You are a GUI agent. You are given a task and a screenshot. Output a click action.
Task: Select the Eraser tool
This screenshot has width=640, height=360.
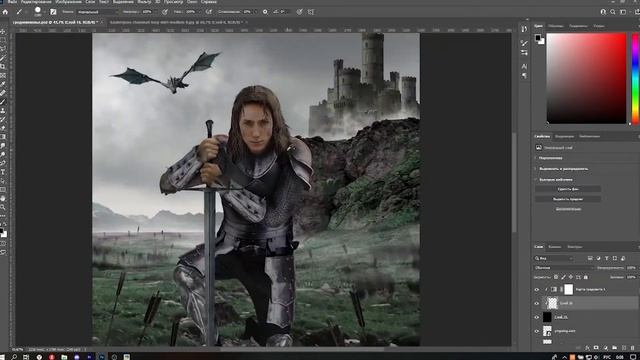(3, 128)
